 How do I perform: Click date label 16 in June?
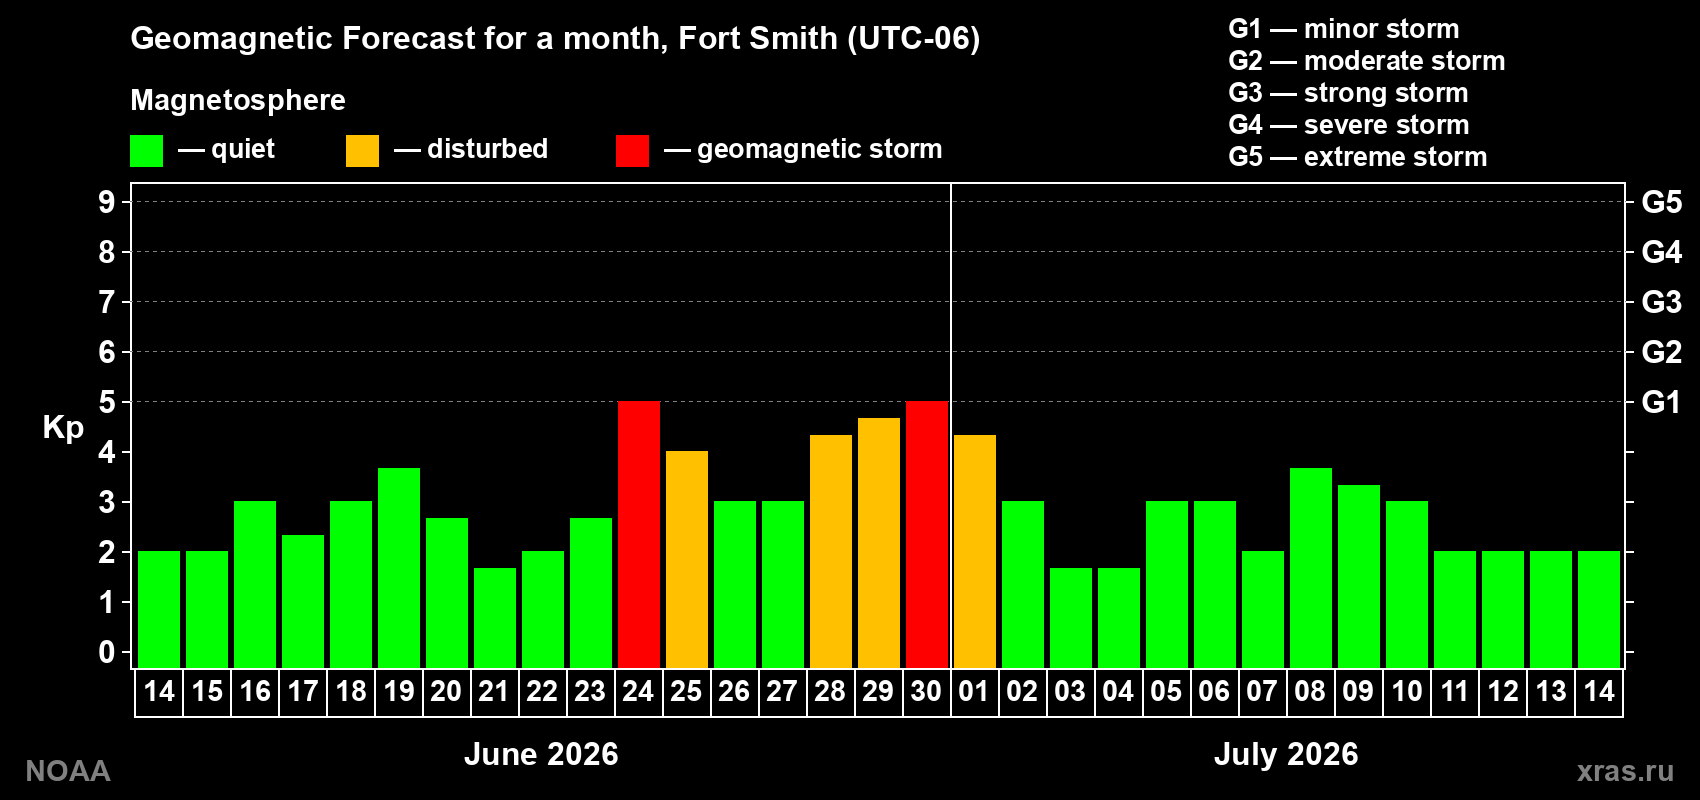[255, 691]
